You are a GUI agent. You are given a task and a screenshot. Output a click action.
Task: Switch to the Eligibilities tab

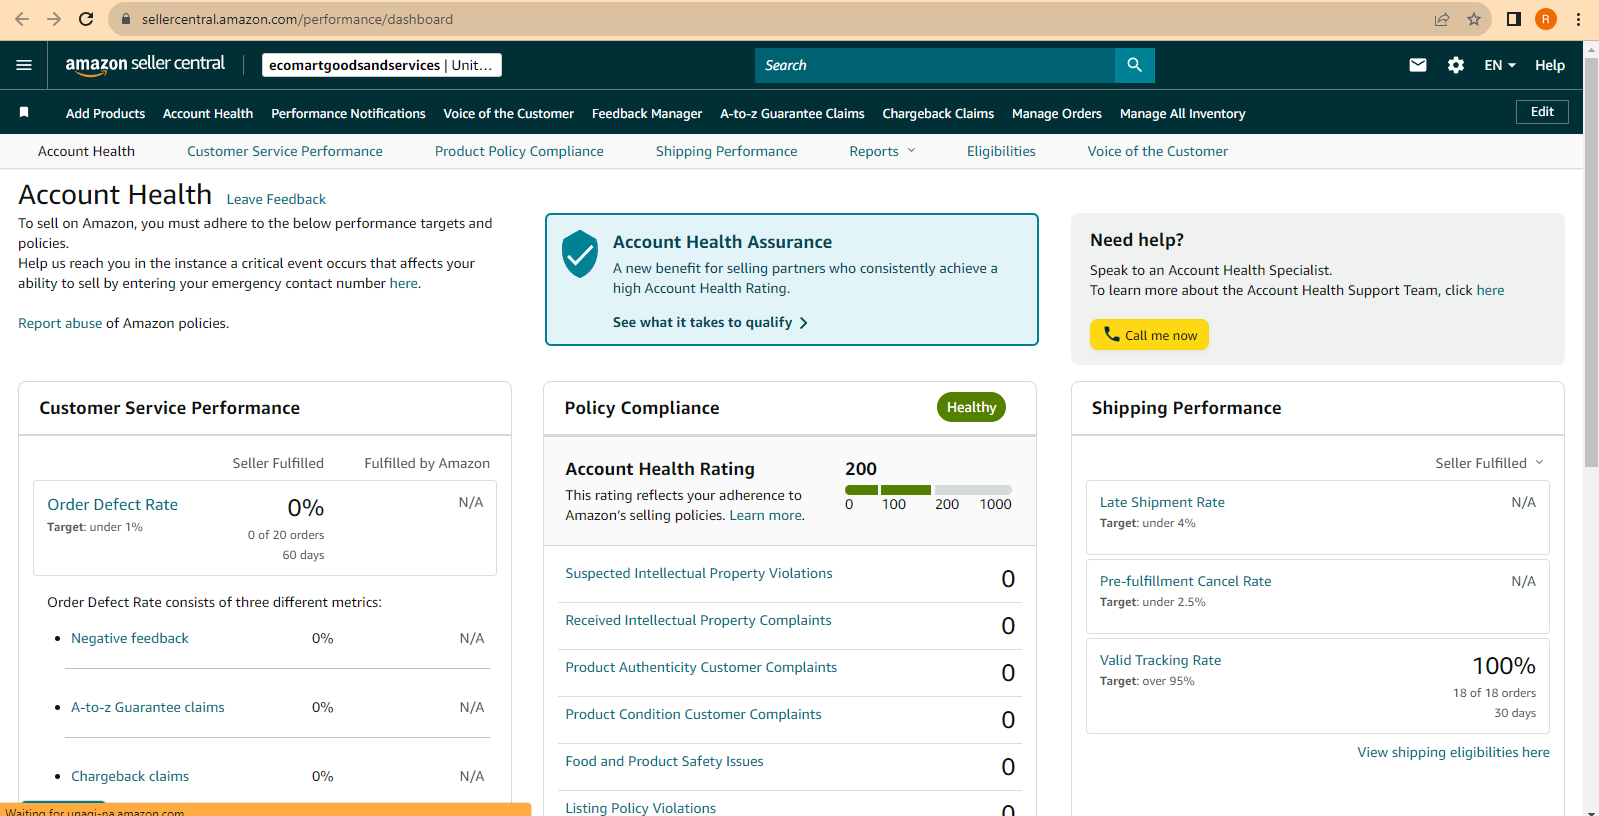point(1001,151)
